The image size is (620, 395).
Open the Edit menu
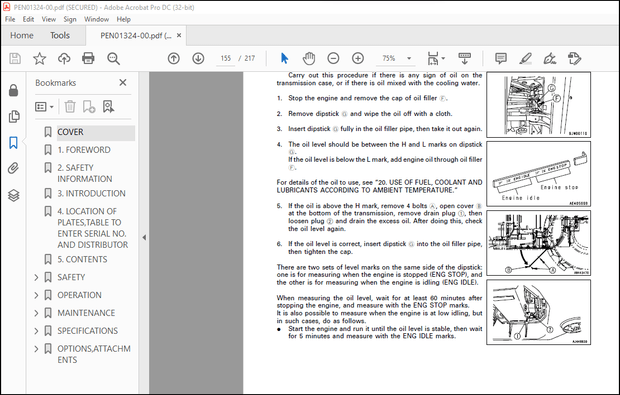pyautogui.click(x=28, y=19)
